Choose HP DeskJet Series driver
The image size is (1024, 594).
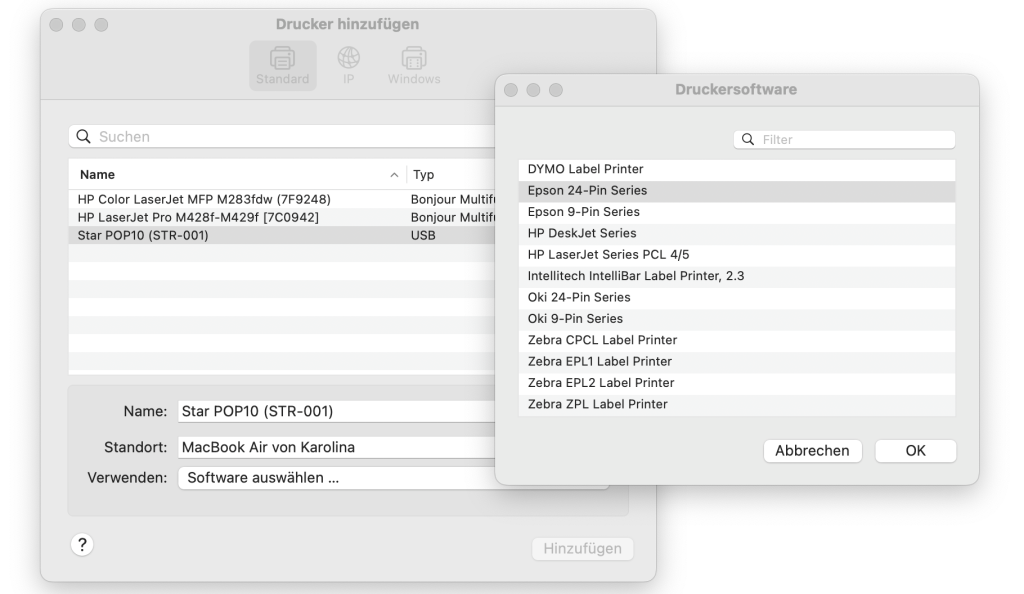coord(737,233)
